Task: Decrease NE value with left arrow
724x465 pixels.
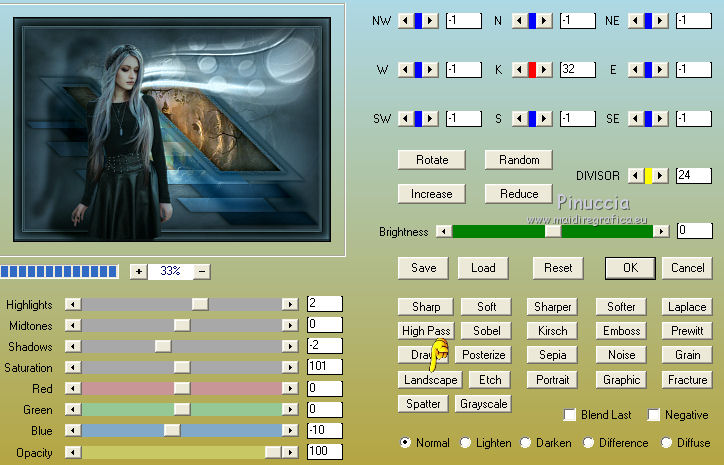Action: [636, 20]
